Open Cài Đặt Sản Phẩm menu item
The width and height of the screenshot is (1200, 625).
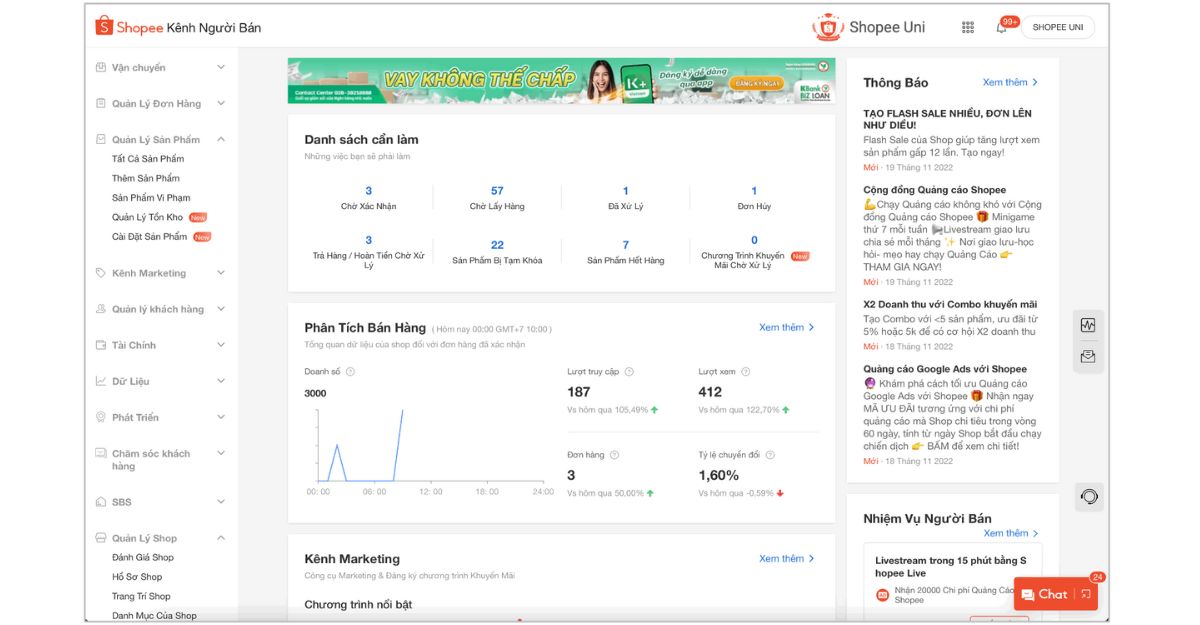pyautogui.click(x=150, y=237)
